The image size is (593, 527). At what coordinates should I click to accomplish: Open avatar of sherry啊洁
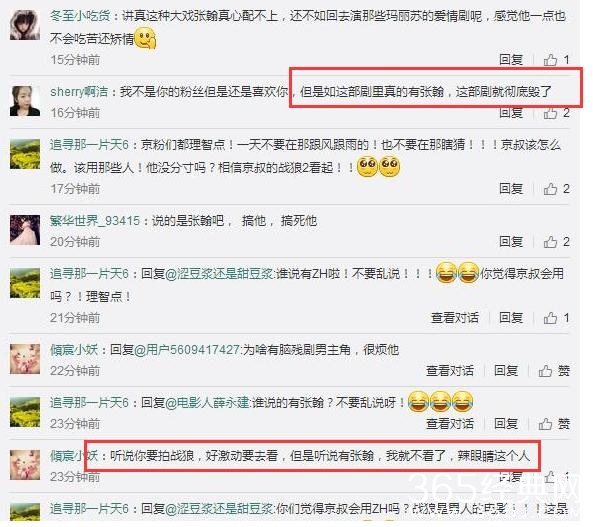point(25,101)
